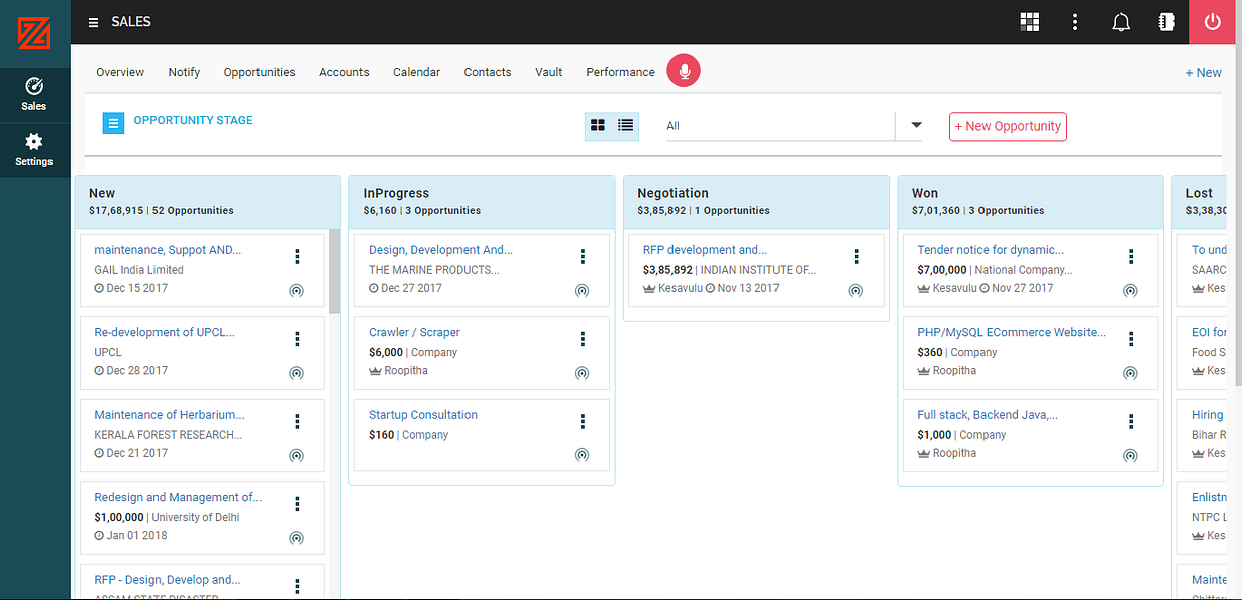Open Startup Consultation opportunity
This screenshot has width=1242, height=600.
point(423,414)
